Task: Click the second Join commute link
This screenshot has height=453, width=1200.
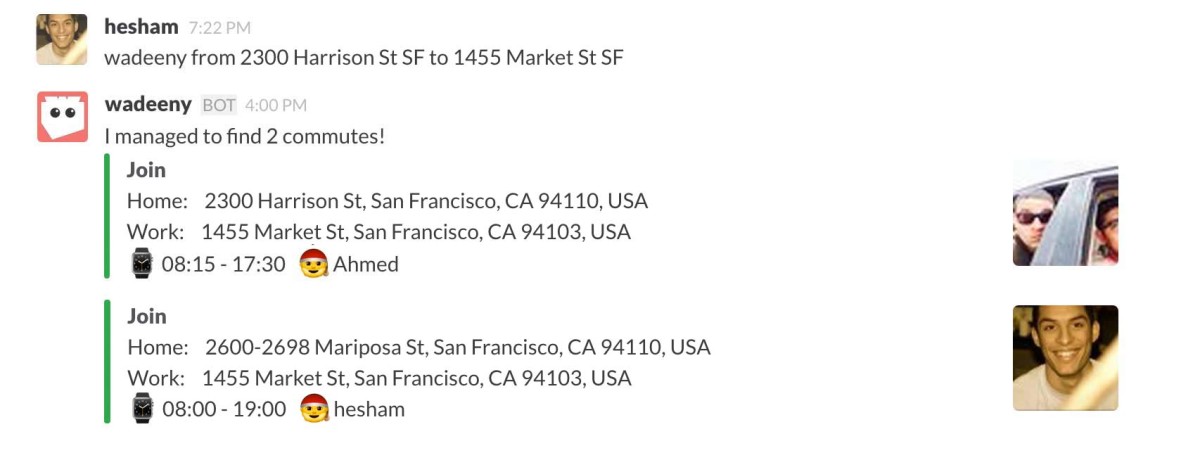Action: coord(146,316)
